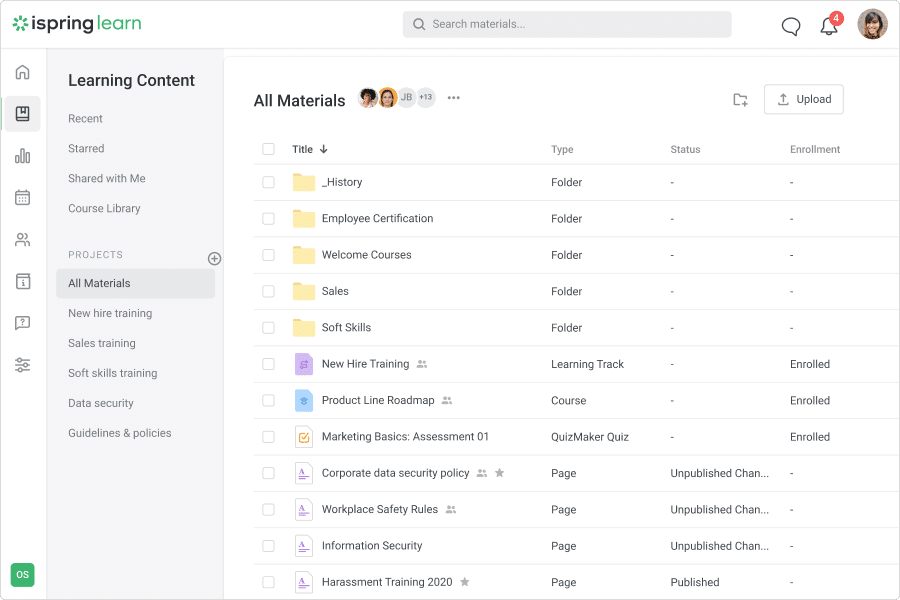Open the three-dot menu beside All Materials
The height and width of the screenshot is (600, 900).
pos(454,98)
